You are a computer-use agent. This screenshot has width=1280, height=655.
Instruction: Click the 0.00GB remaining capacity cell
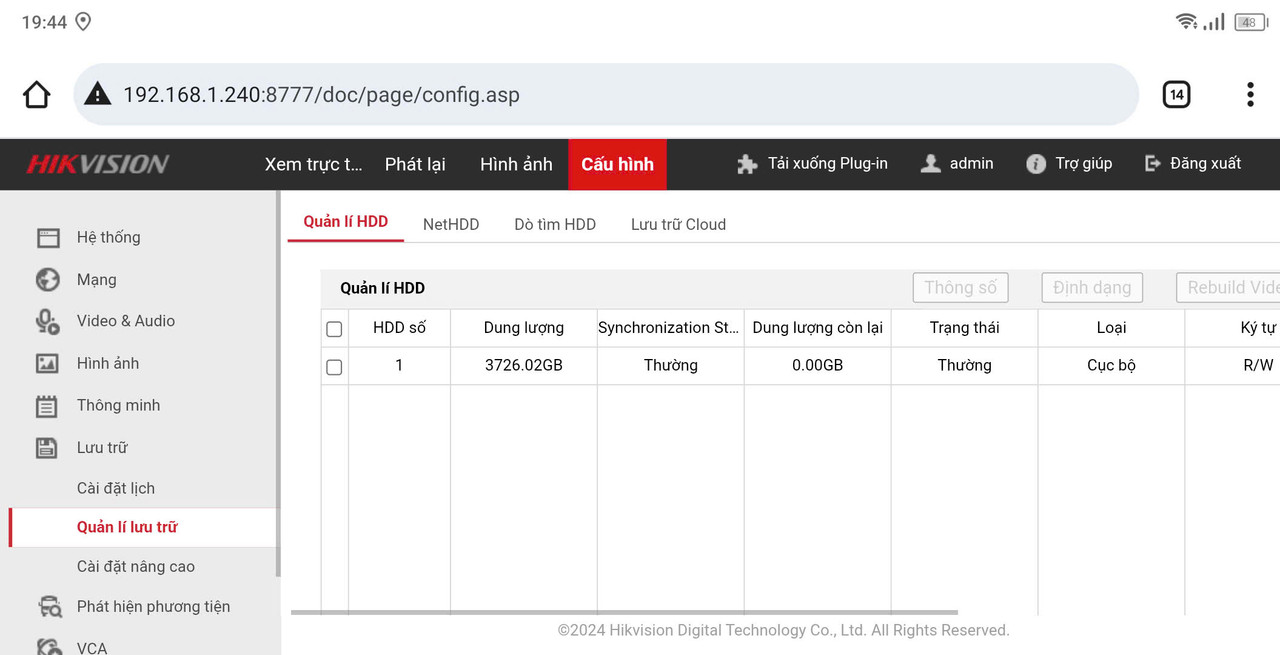click(x=817, y=366)
